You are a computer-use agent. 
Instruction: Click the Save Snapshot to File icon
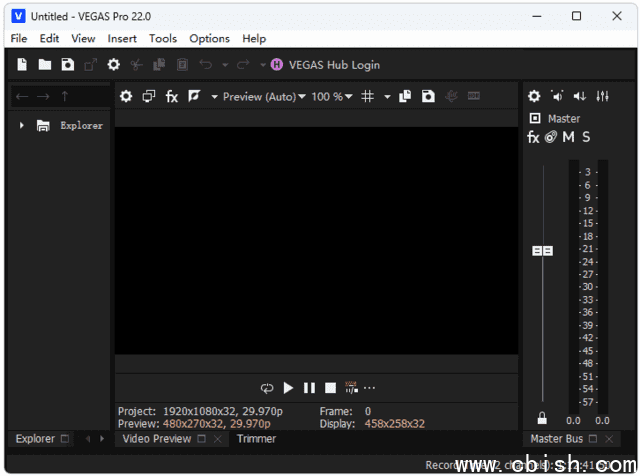tap(427, 97)
